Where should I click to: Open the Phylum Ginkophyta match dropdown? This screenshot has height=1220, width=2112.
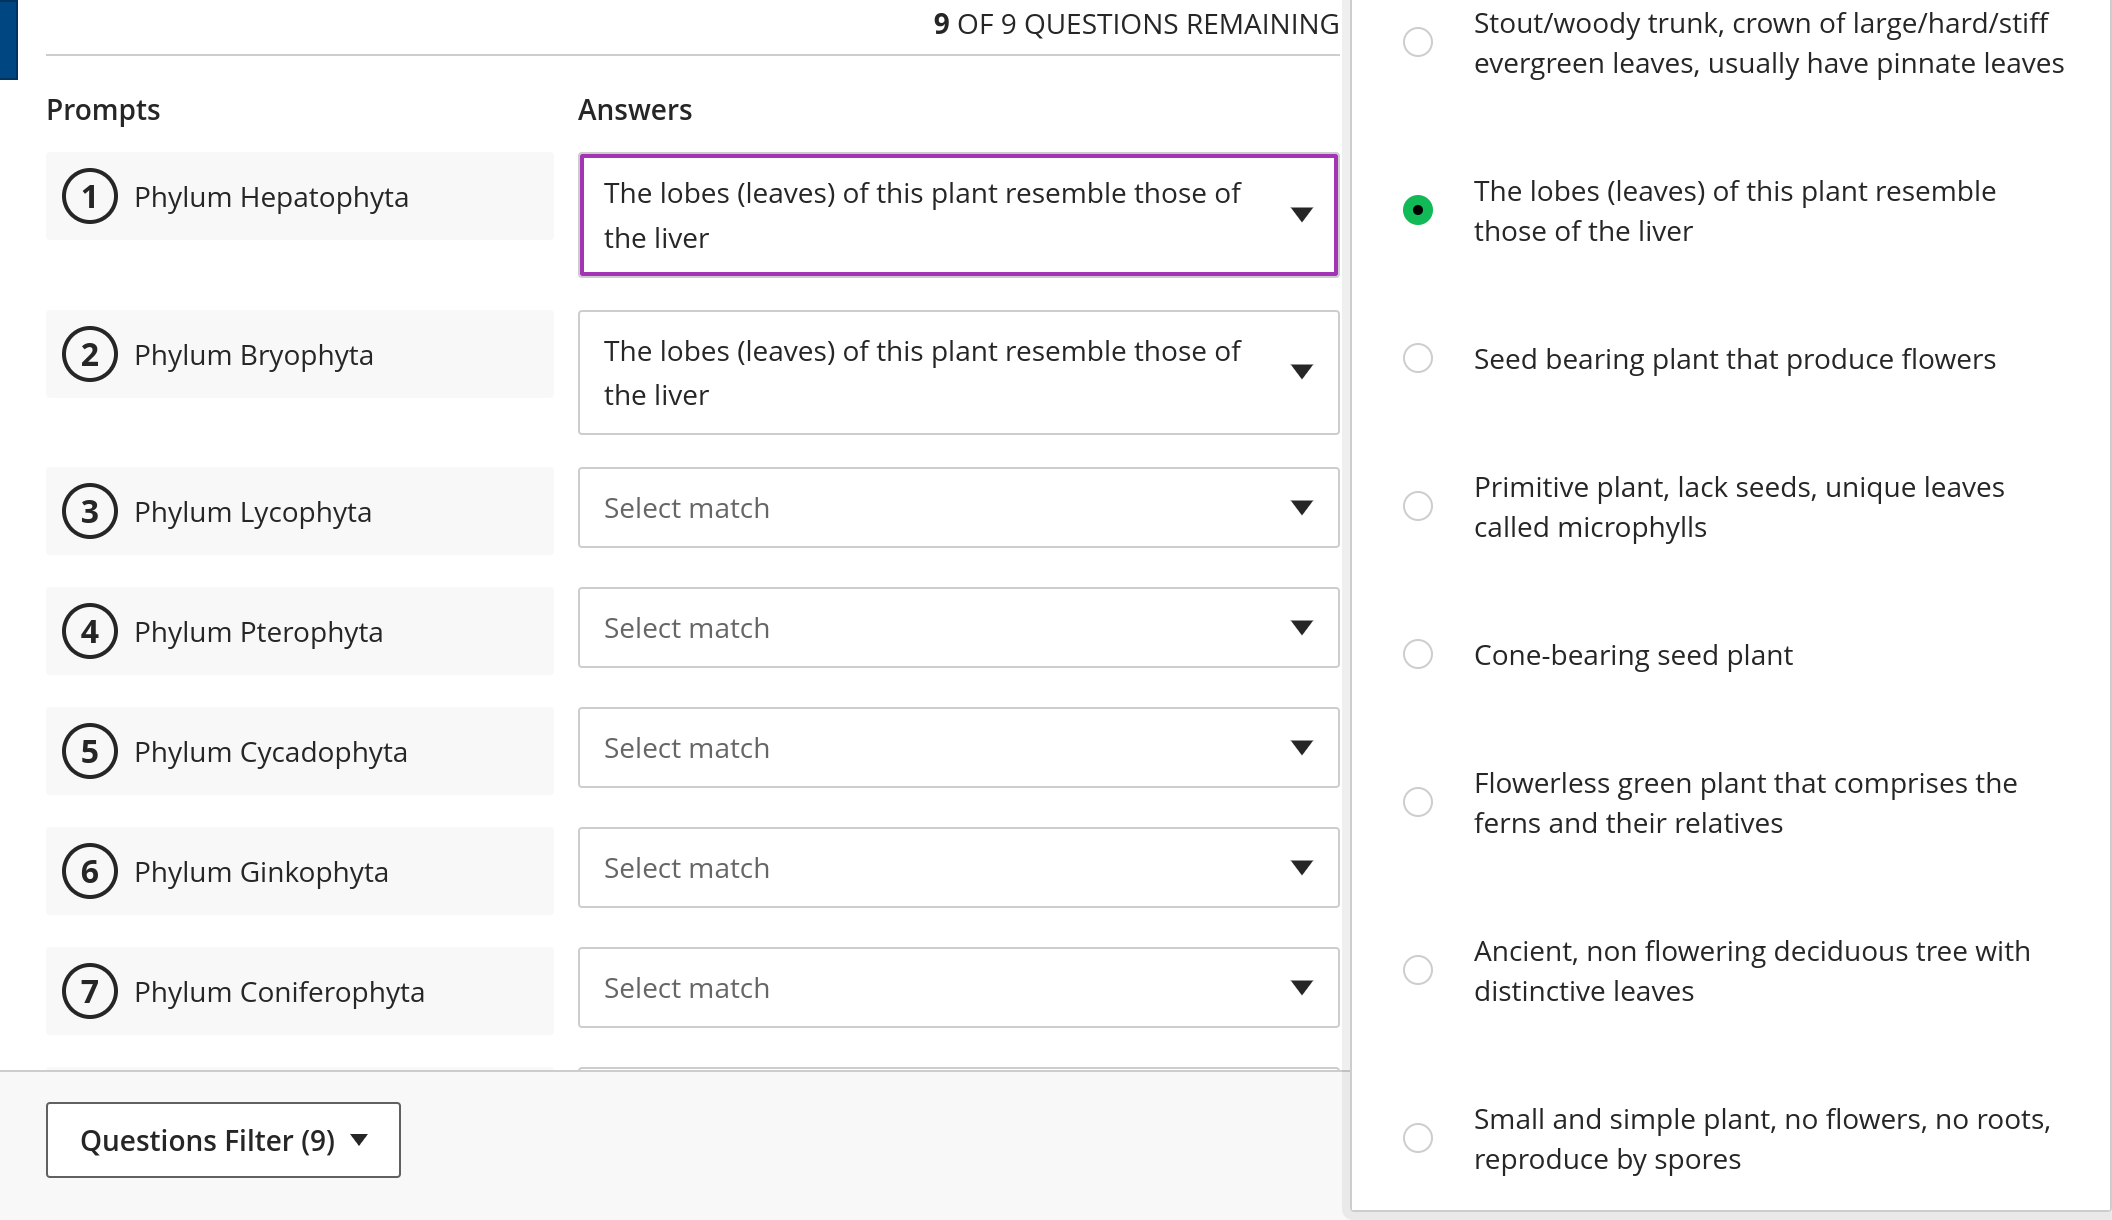pyautogui.click(x=958, y=868)
